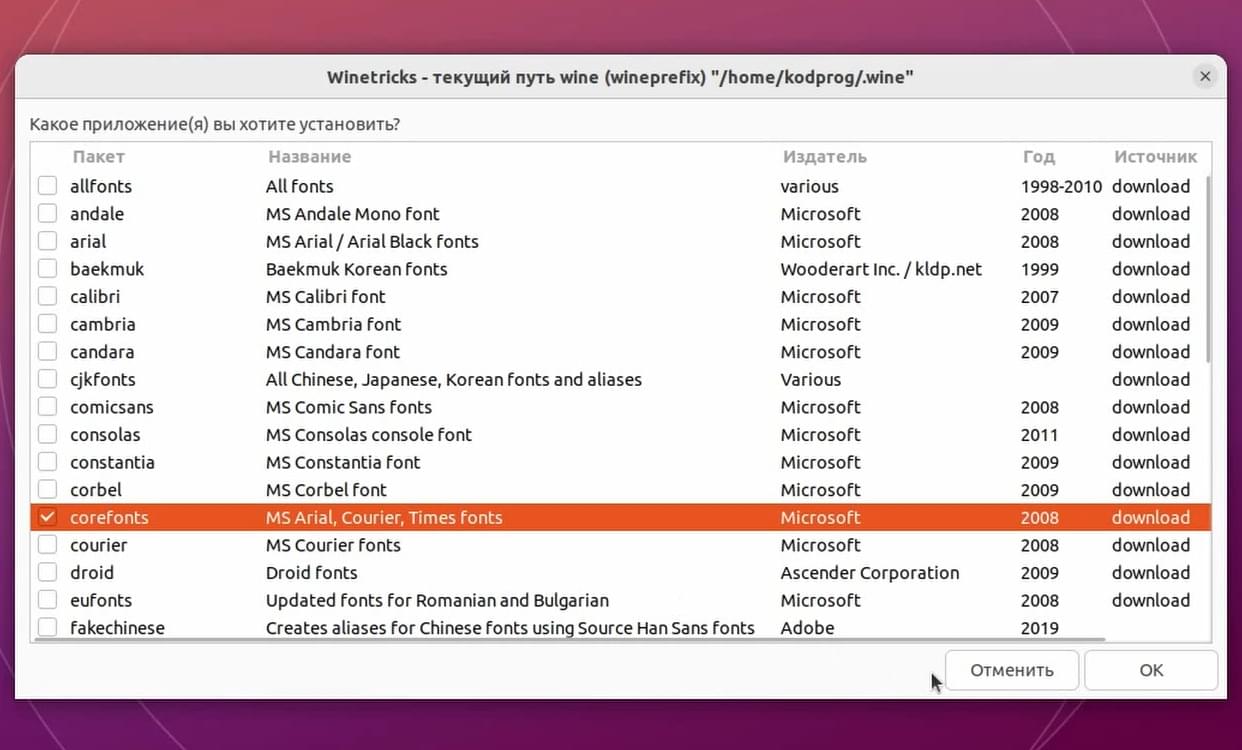The height and width of the screenshot is (750, 1242).
Task: Sort by the Название column header
Action: tap(309, 157)
